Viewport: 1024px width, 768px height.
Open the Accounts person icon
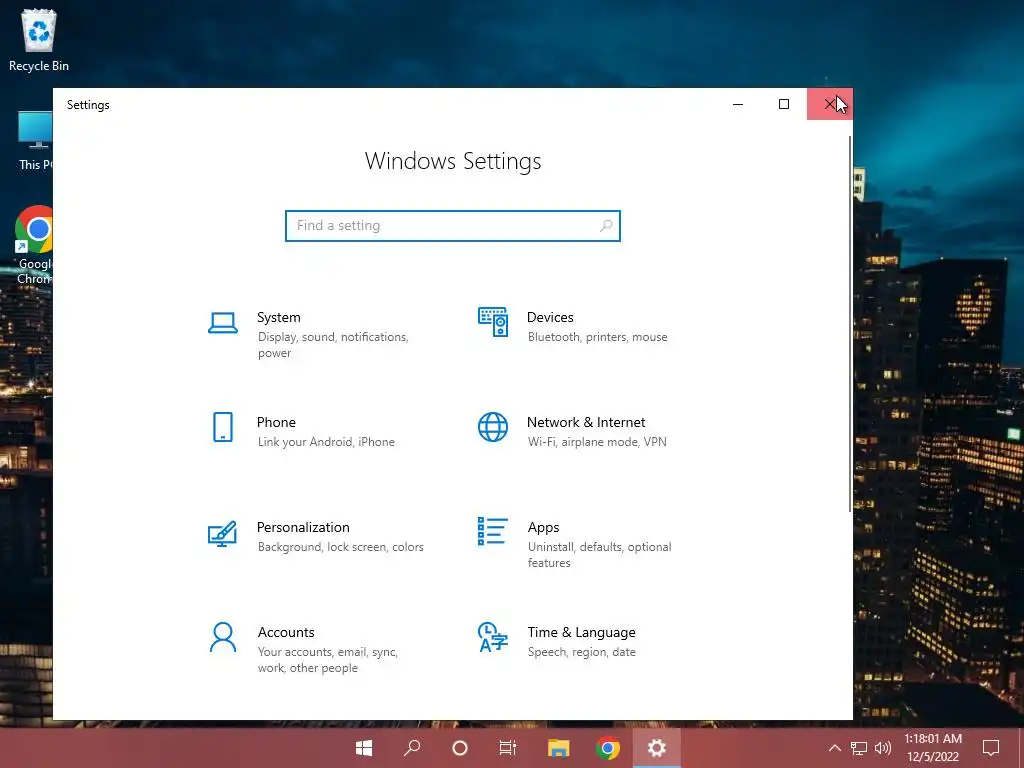[223, 637]
